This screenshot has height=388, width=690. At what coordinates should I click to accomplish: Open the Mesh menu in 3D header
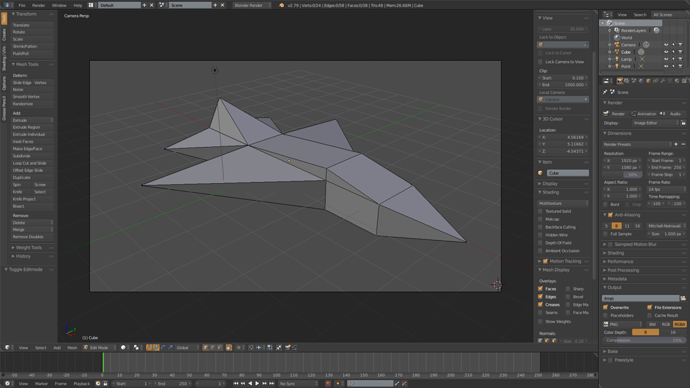click(72, 348)
